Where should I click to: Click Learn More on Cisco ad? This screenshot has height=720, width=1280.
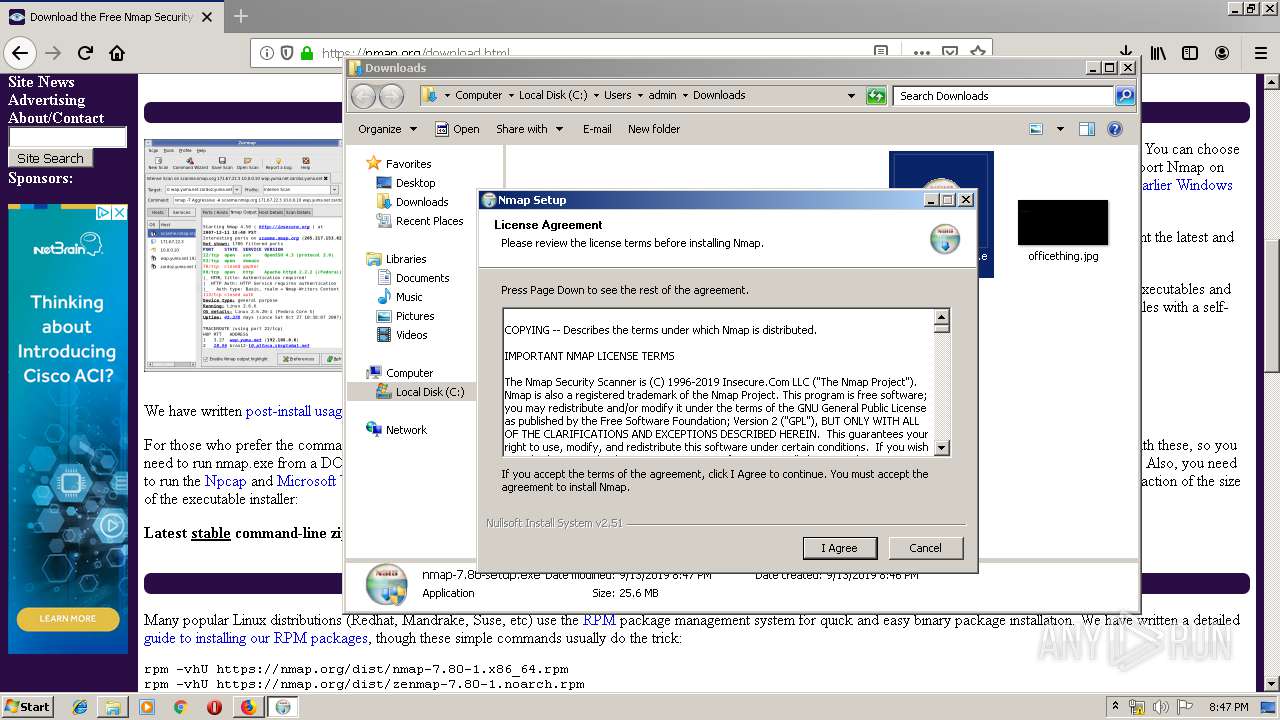(67, 618)
